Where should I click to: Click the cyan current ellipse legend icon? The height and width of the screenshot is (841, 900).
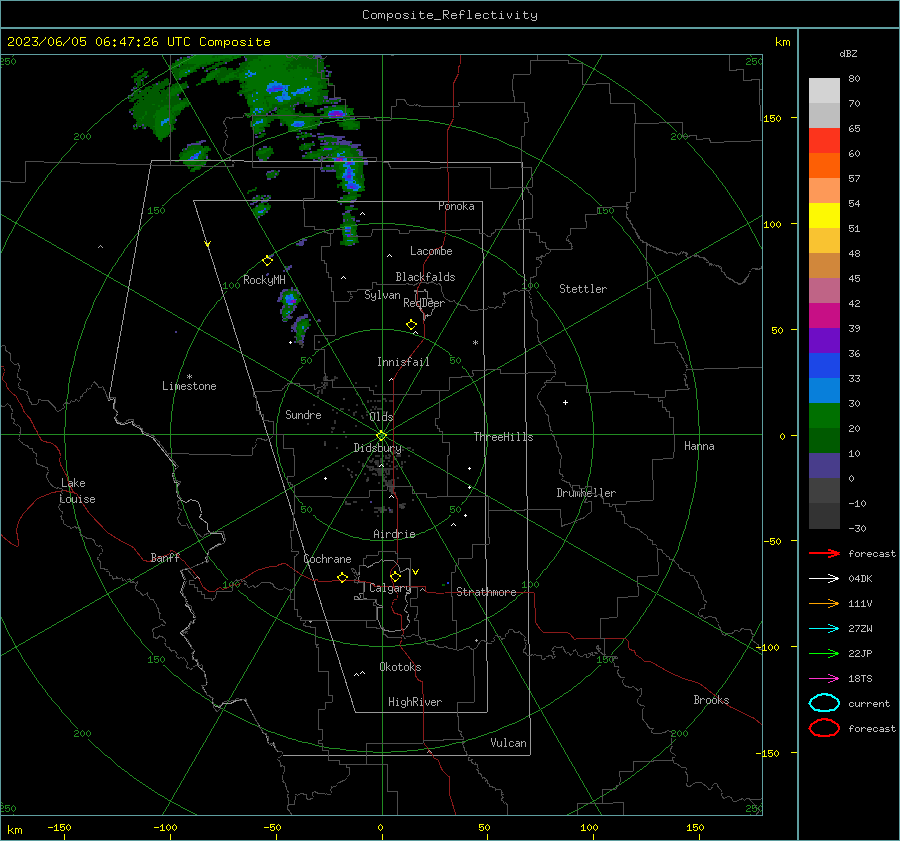pyautogui.click(x=824, y=703)
